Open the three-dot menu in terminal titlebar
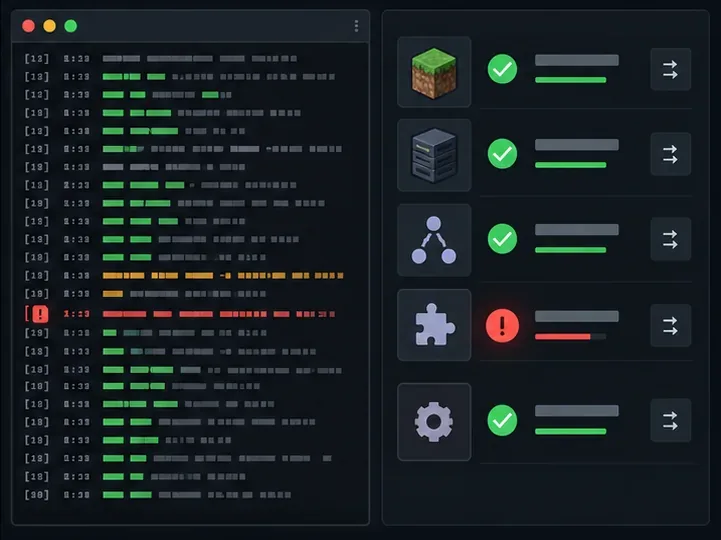721x540 pixels. 356,26
